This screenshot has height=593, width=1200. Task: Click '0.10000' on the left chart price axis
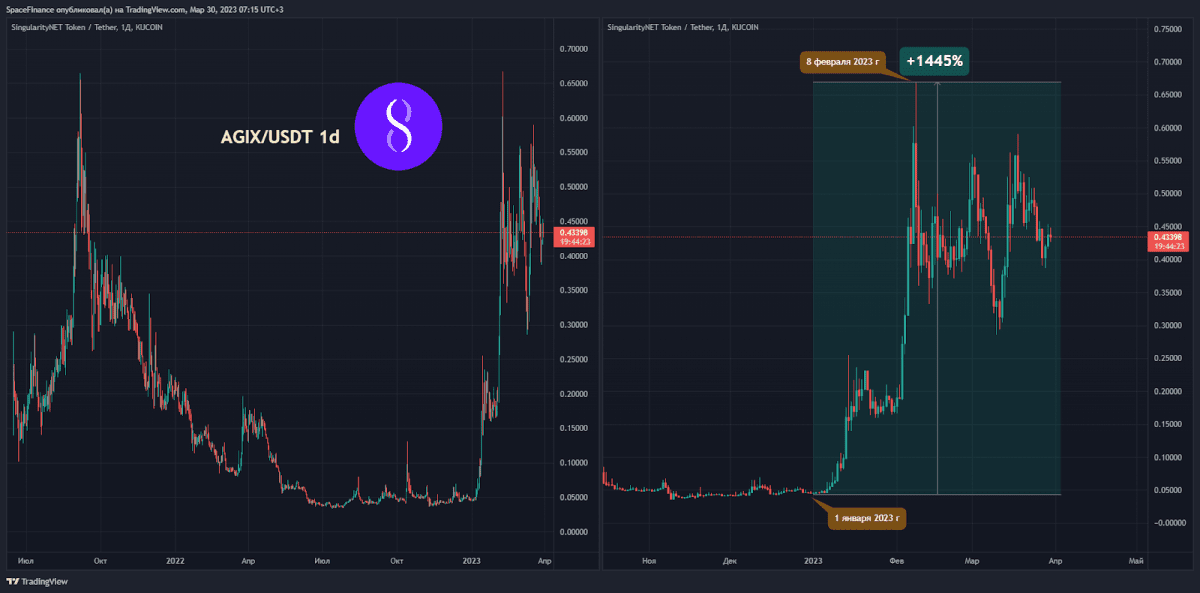[573, 462]
